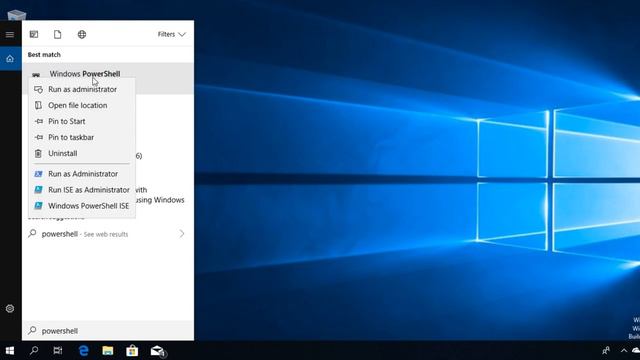Click the icon beside Windows PowerShell ISE
Image resolution: width=640 pixels, height=360 pixels.
tap(38, 206)
